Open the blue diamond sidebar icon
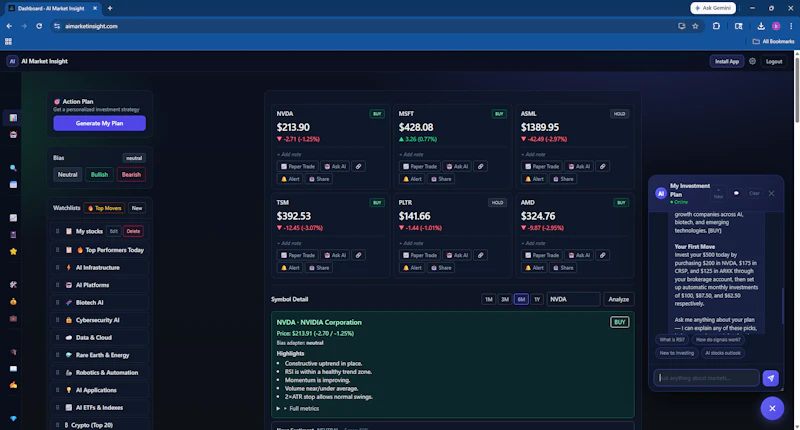Screen dimensions: 800x430 13,418
